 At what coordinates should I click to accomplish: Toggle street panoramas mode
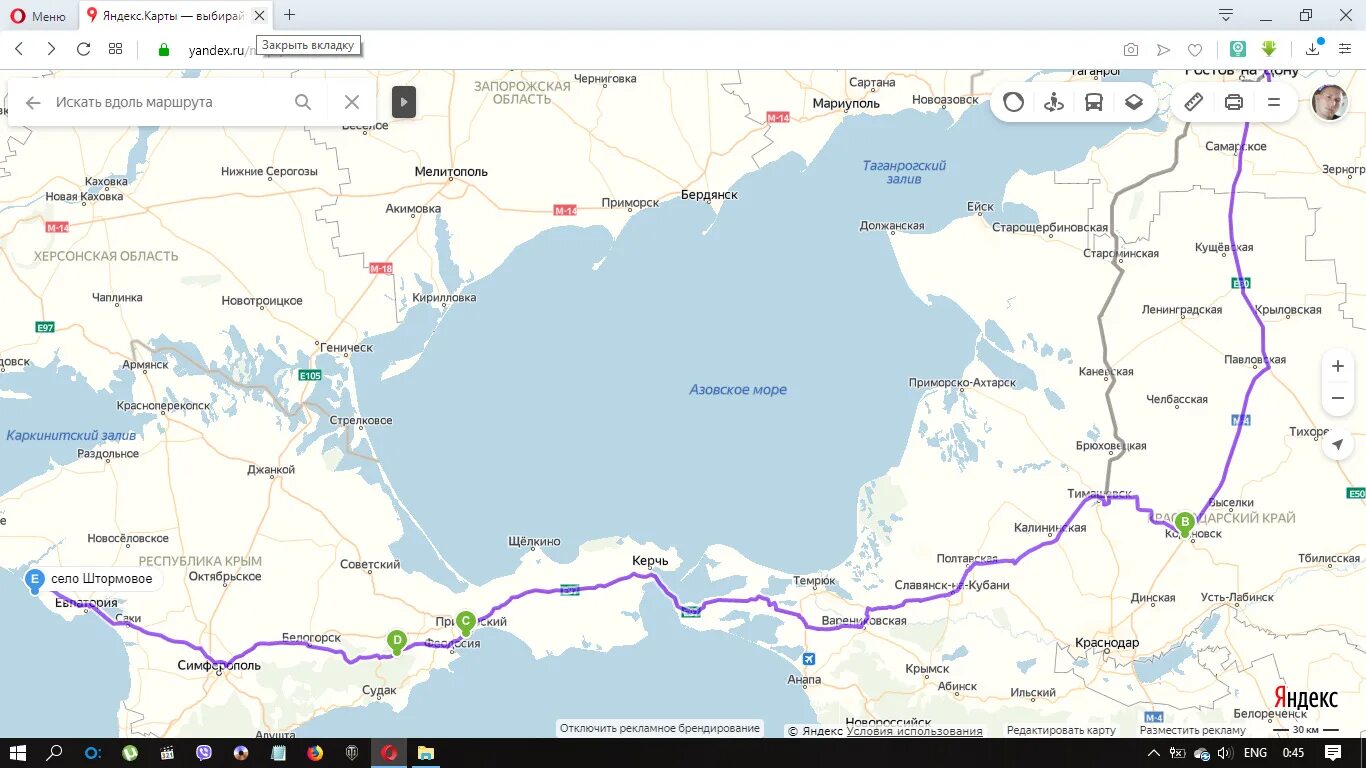(x=1054, y=102)
